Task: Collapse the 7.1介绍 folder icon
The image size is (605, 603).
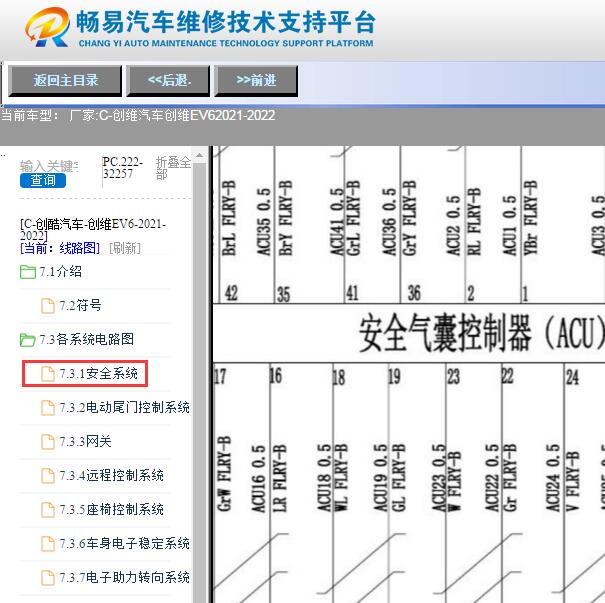Action: point(28,272)
